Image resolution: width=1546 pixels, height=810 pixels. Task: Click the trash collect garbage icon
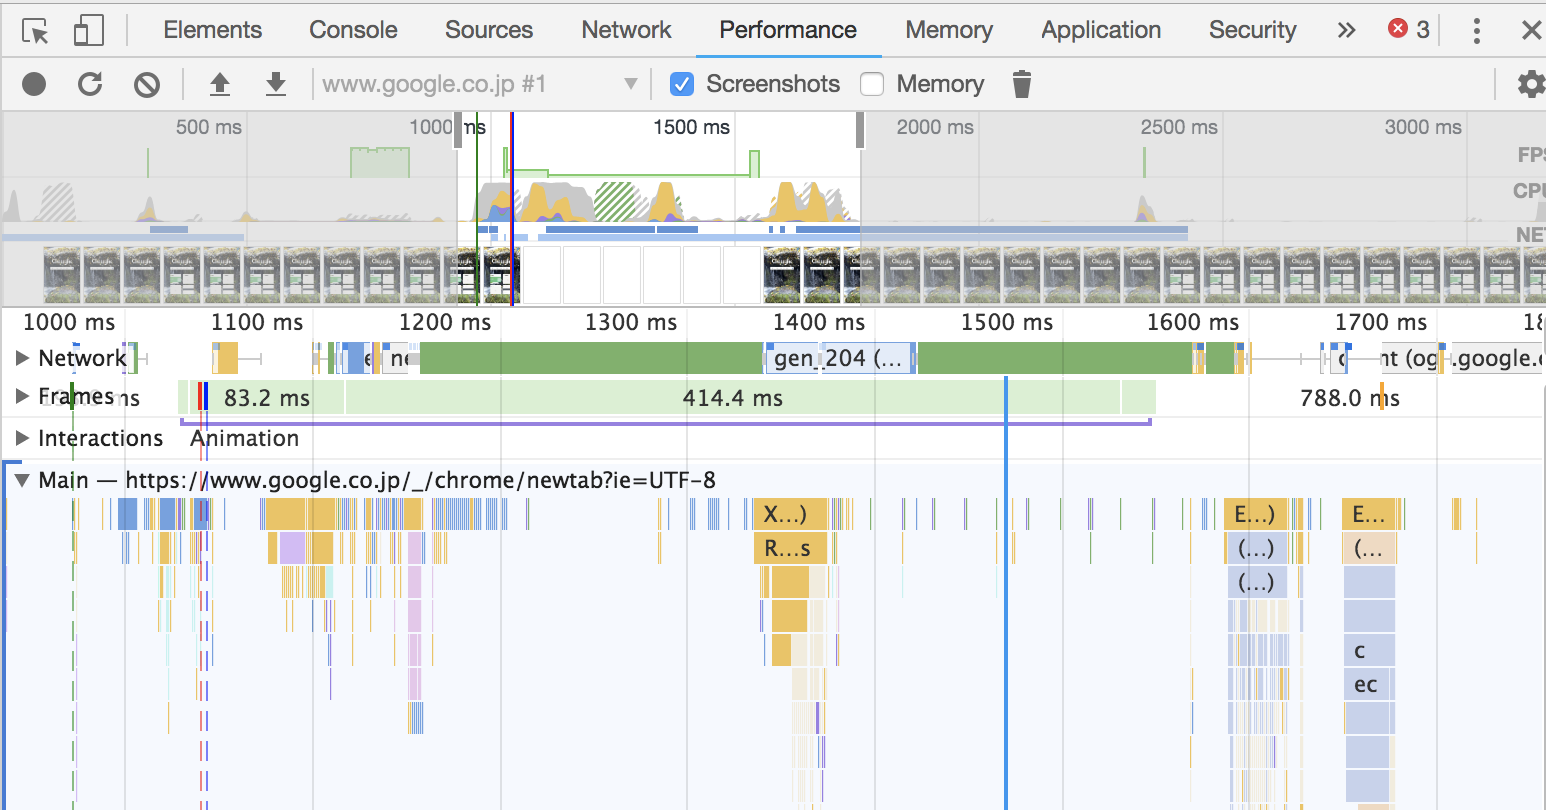tap(1021, 84)
